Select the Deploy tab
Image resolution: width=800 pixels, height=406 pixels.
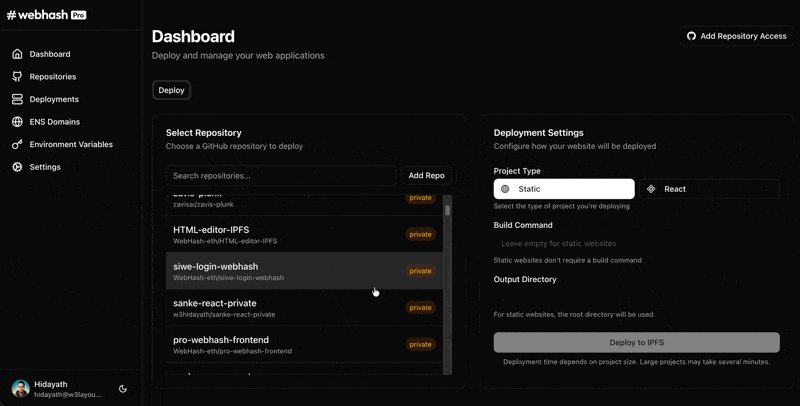pos(171,90)
